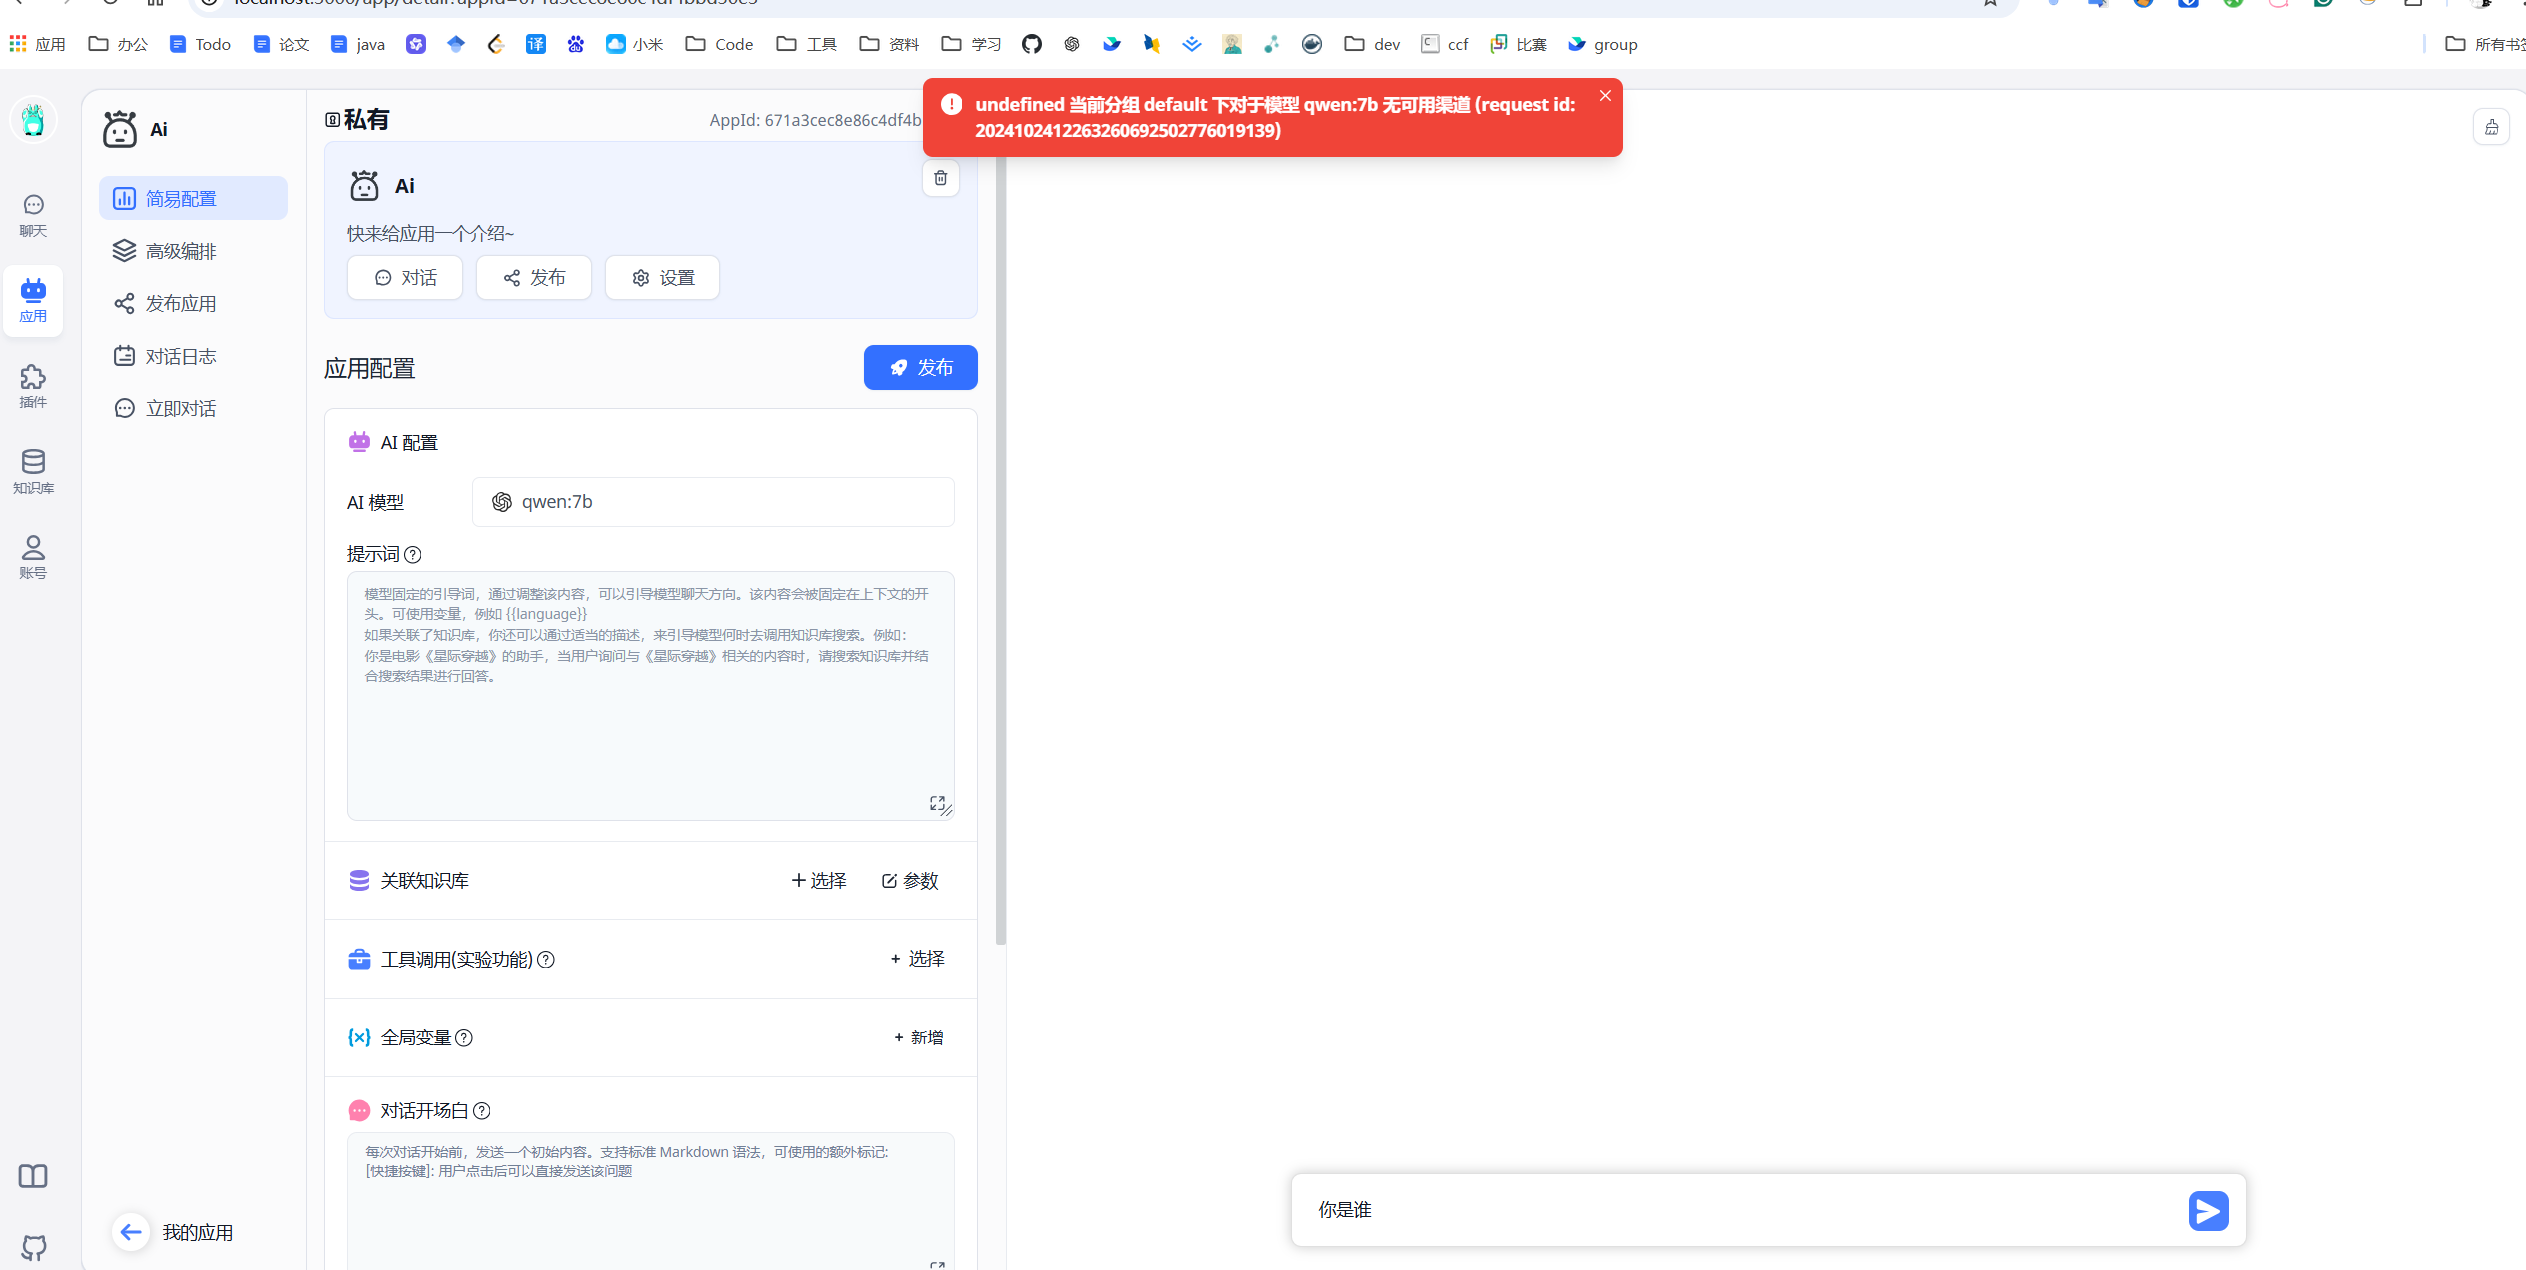Open the Baidu paw bookmark icon

[576, 44]
